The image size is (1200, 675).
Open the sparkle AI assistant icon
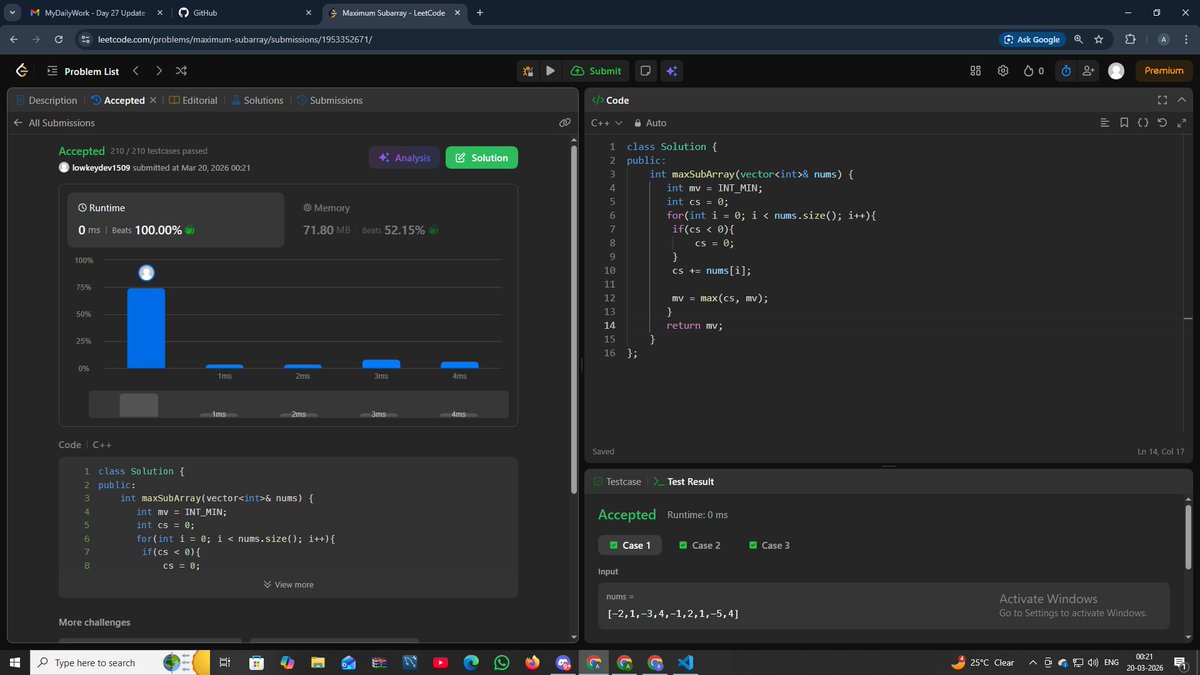click(x=672, y=71)
